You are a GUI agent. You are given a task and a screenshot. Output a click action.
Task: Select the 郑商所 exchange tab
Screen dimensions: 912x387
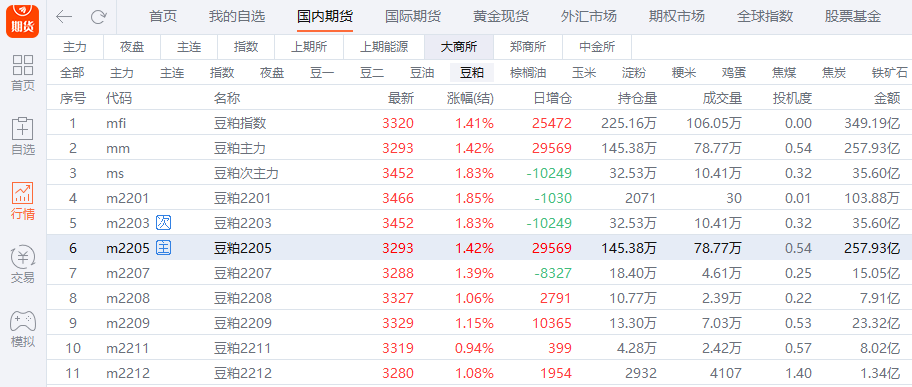tap(528, 47)
